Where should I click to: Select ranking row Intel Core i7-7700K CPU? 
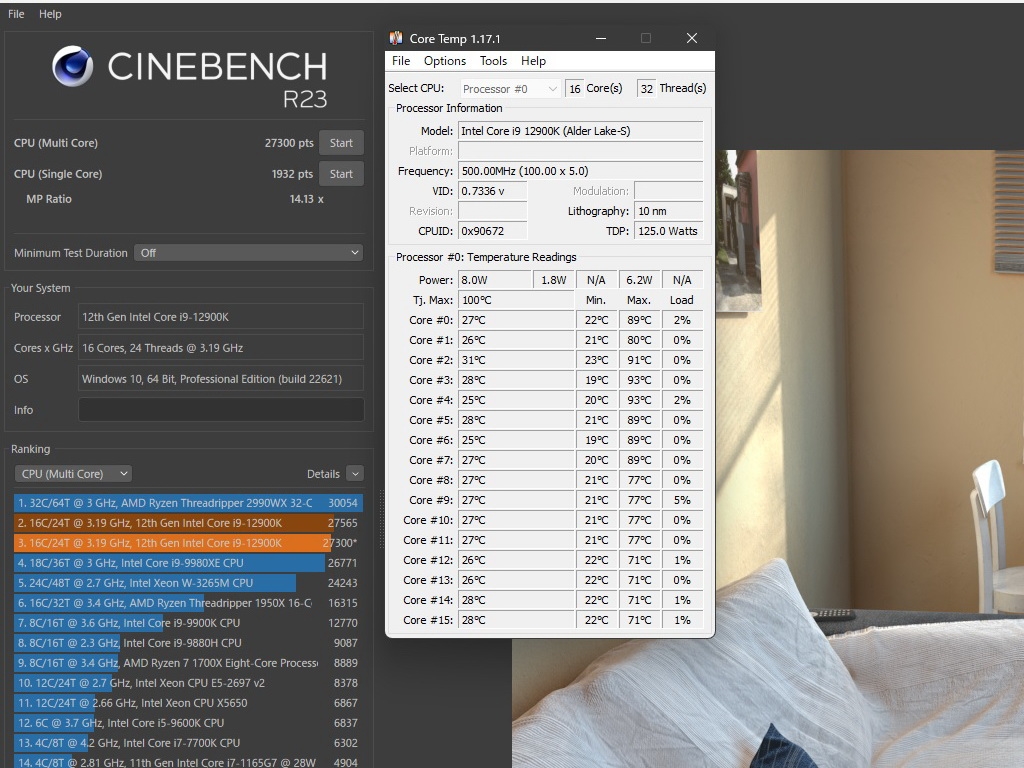[x=188, y=743]
